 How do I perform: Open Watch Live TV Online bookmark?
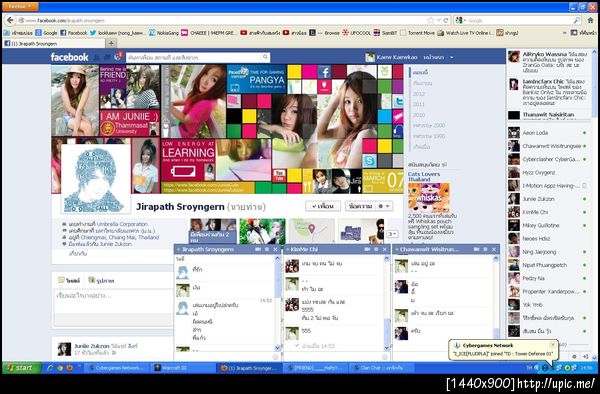465,33
